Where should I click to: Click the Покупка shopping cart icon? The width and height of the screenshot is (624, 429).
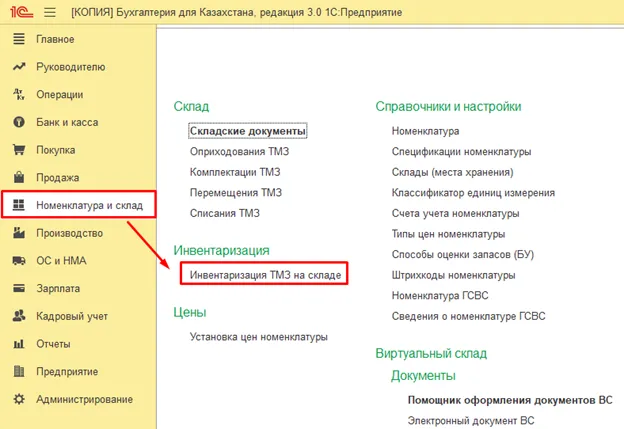(x=19, y=150)
